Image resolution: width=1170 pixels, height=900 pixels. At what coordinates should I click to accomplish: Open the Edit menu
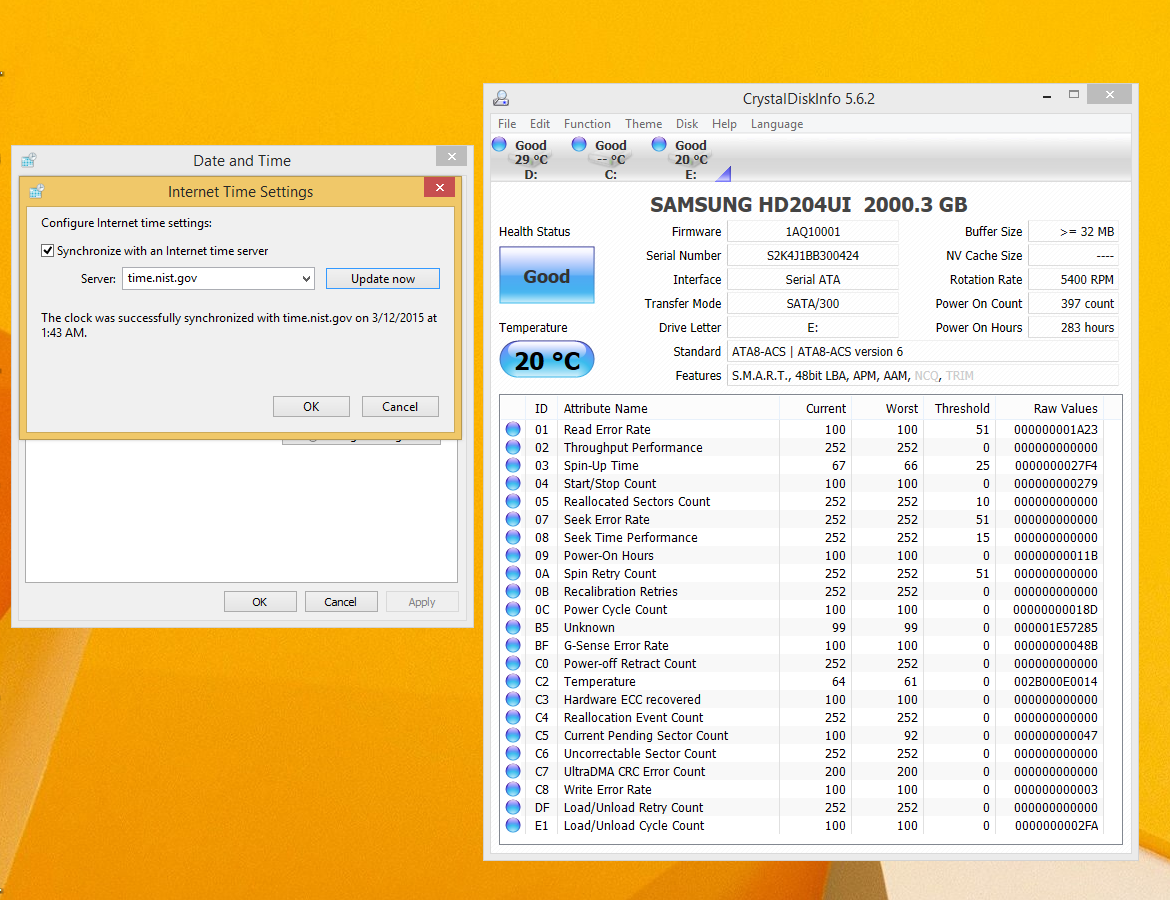(539, 124)
